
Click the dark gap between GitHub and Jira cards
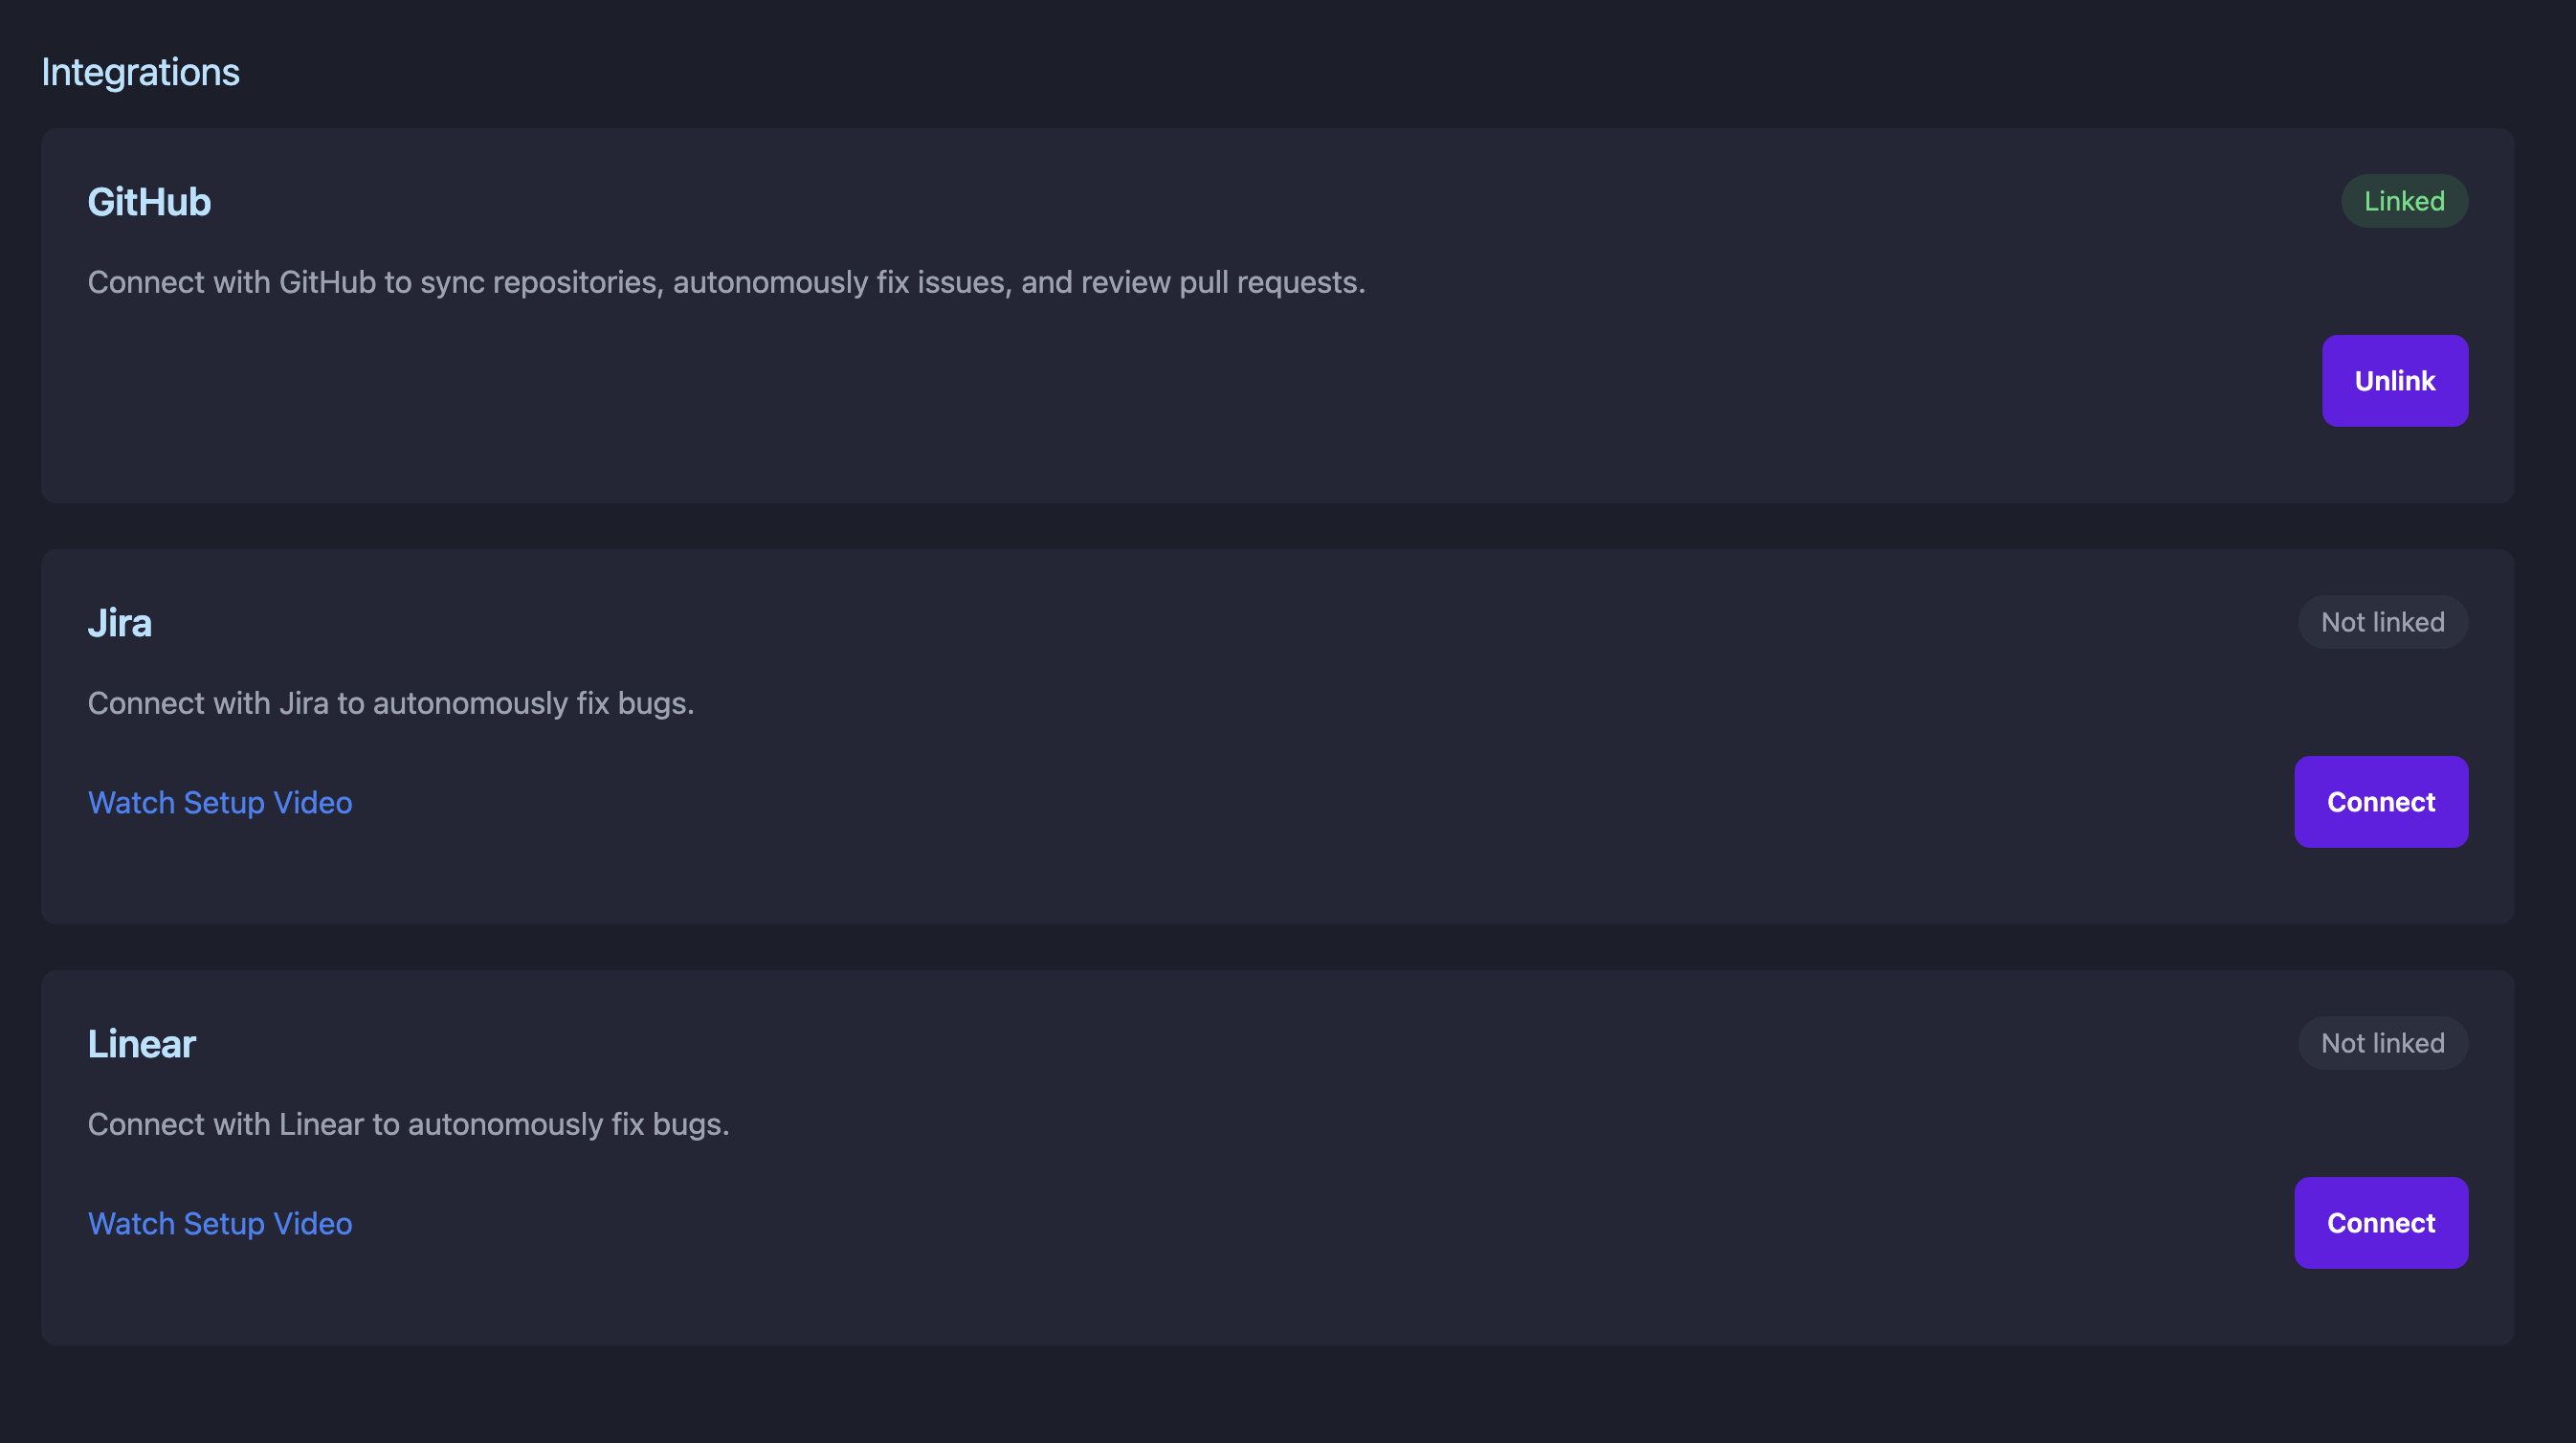point(1277,526)
